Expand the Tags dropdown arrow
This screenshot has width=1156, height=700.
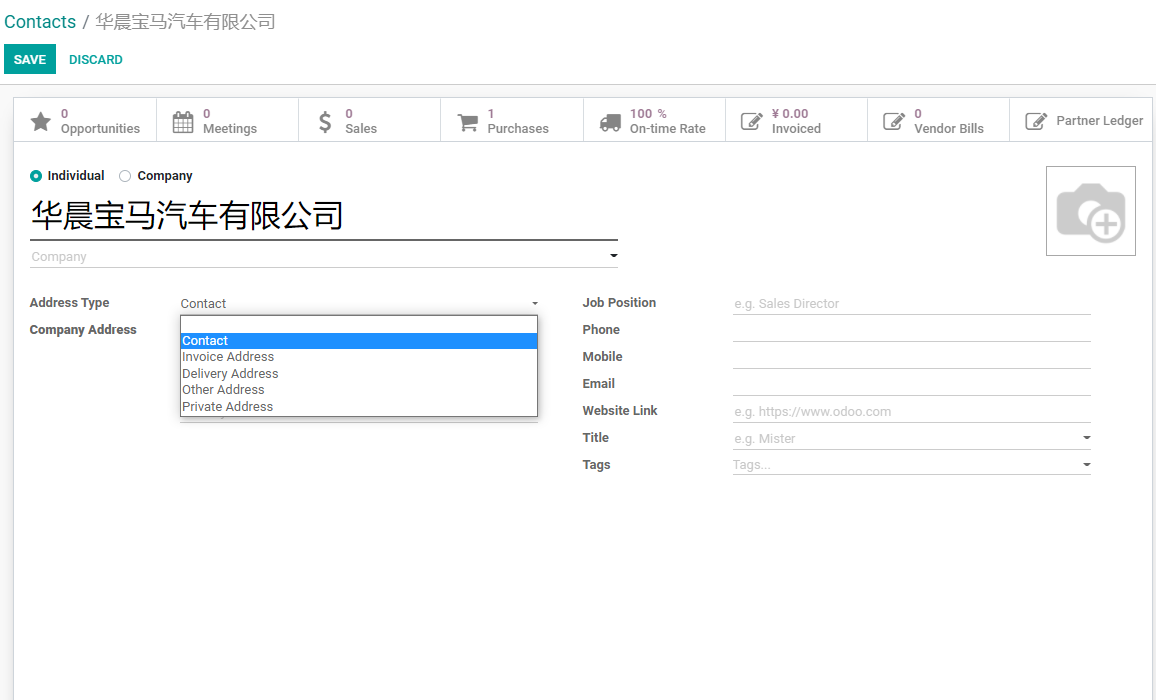tap(1086, 465)
